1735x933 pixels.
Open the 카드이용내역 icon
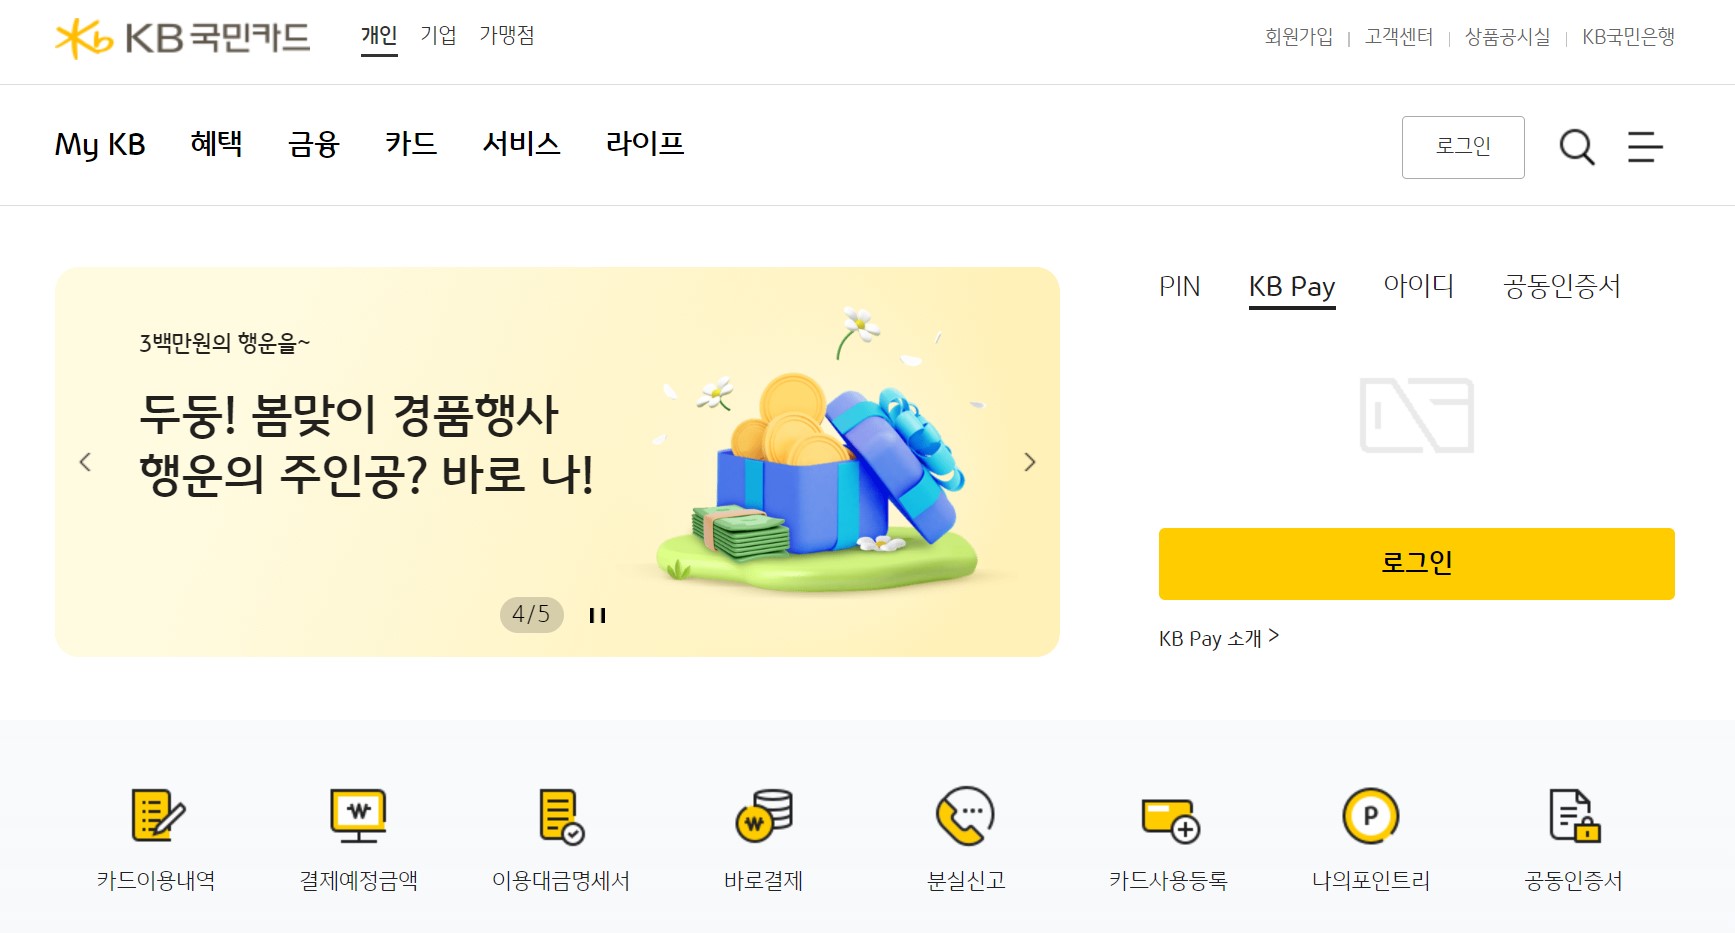tap(158, 815)
